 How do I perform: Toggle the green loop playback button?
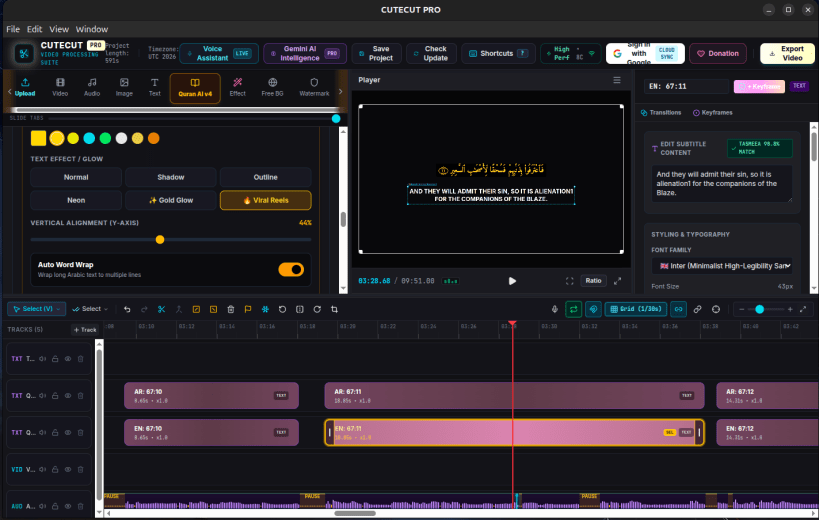tap(574, 309)
